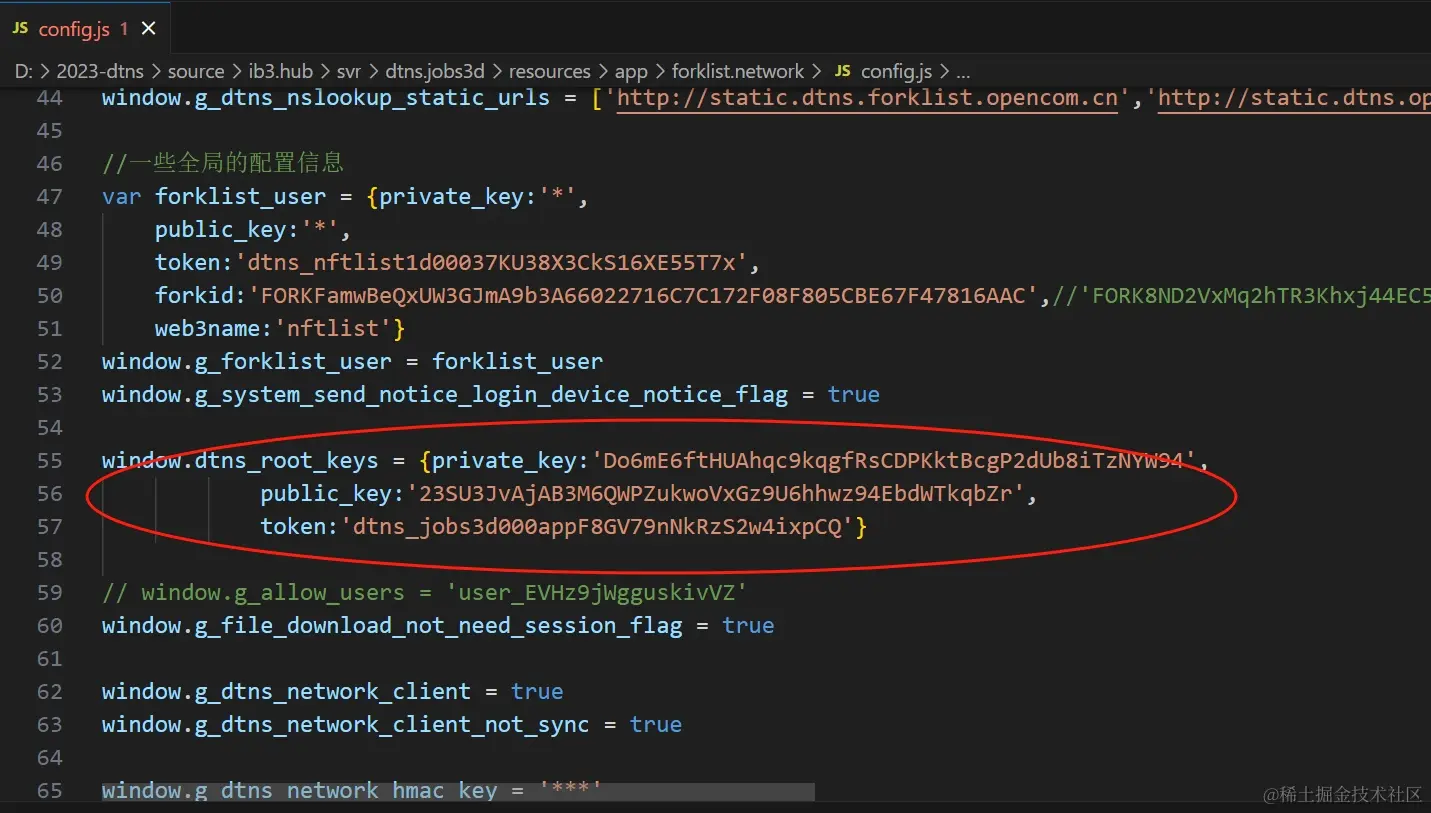The image size is (1431, 813).
Task: Click the commented g_allow_users line
Action: point(425,593)
